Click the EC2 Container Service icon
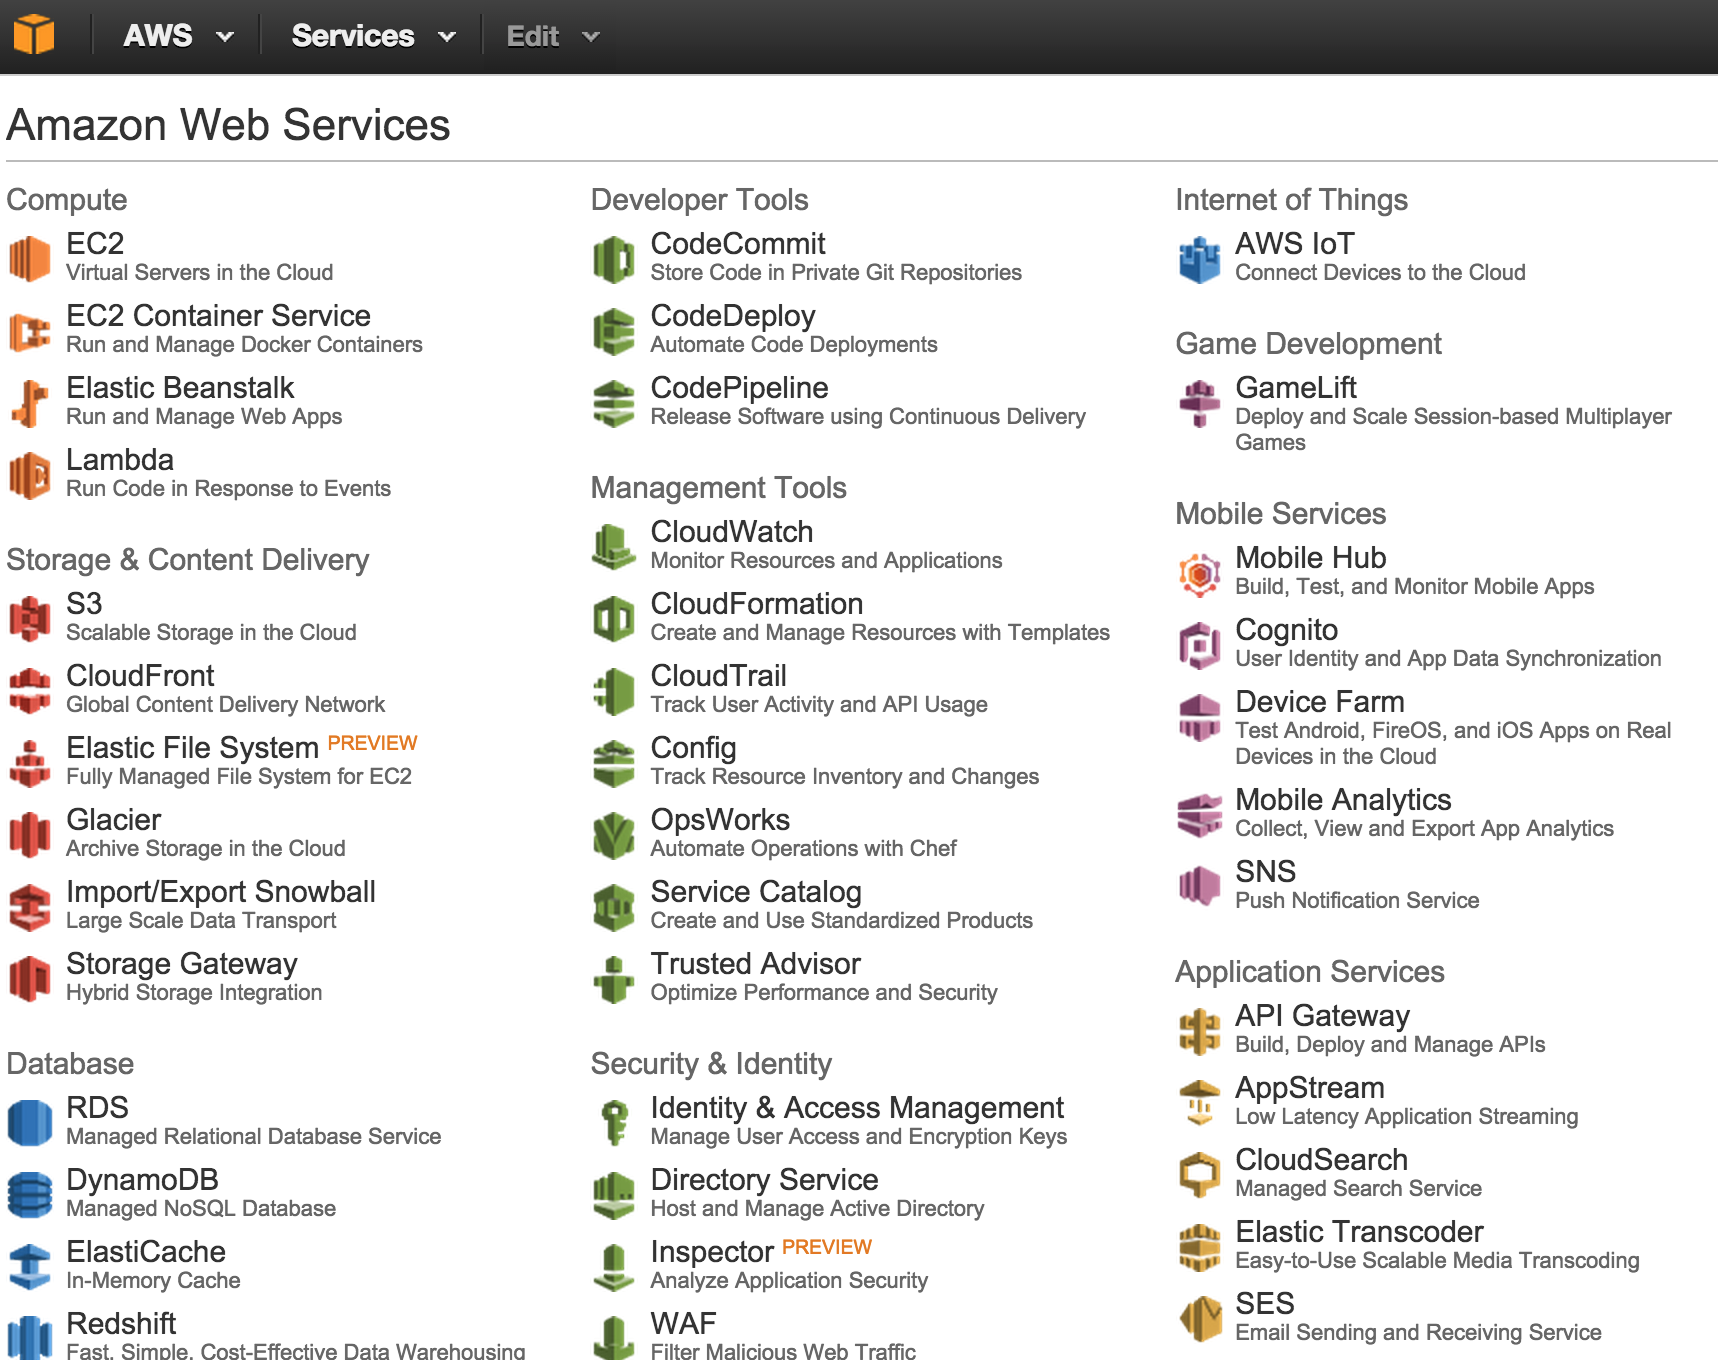This screenshot has width=1718, height=1360. [x=30, y=331]
